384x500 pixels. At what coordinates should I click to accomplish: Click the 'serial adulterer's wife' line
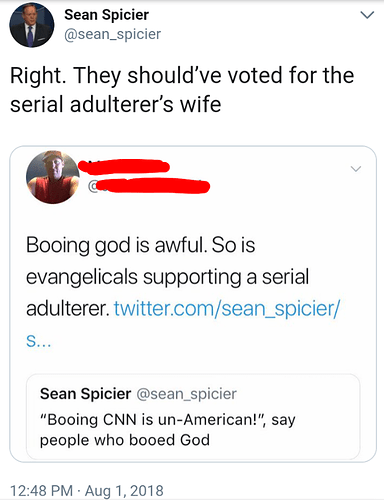coord(116,104)
